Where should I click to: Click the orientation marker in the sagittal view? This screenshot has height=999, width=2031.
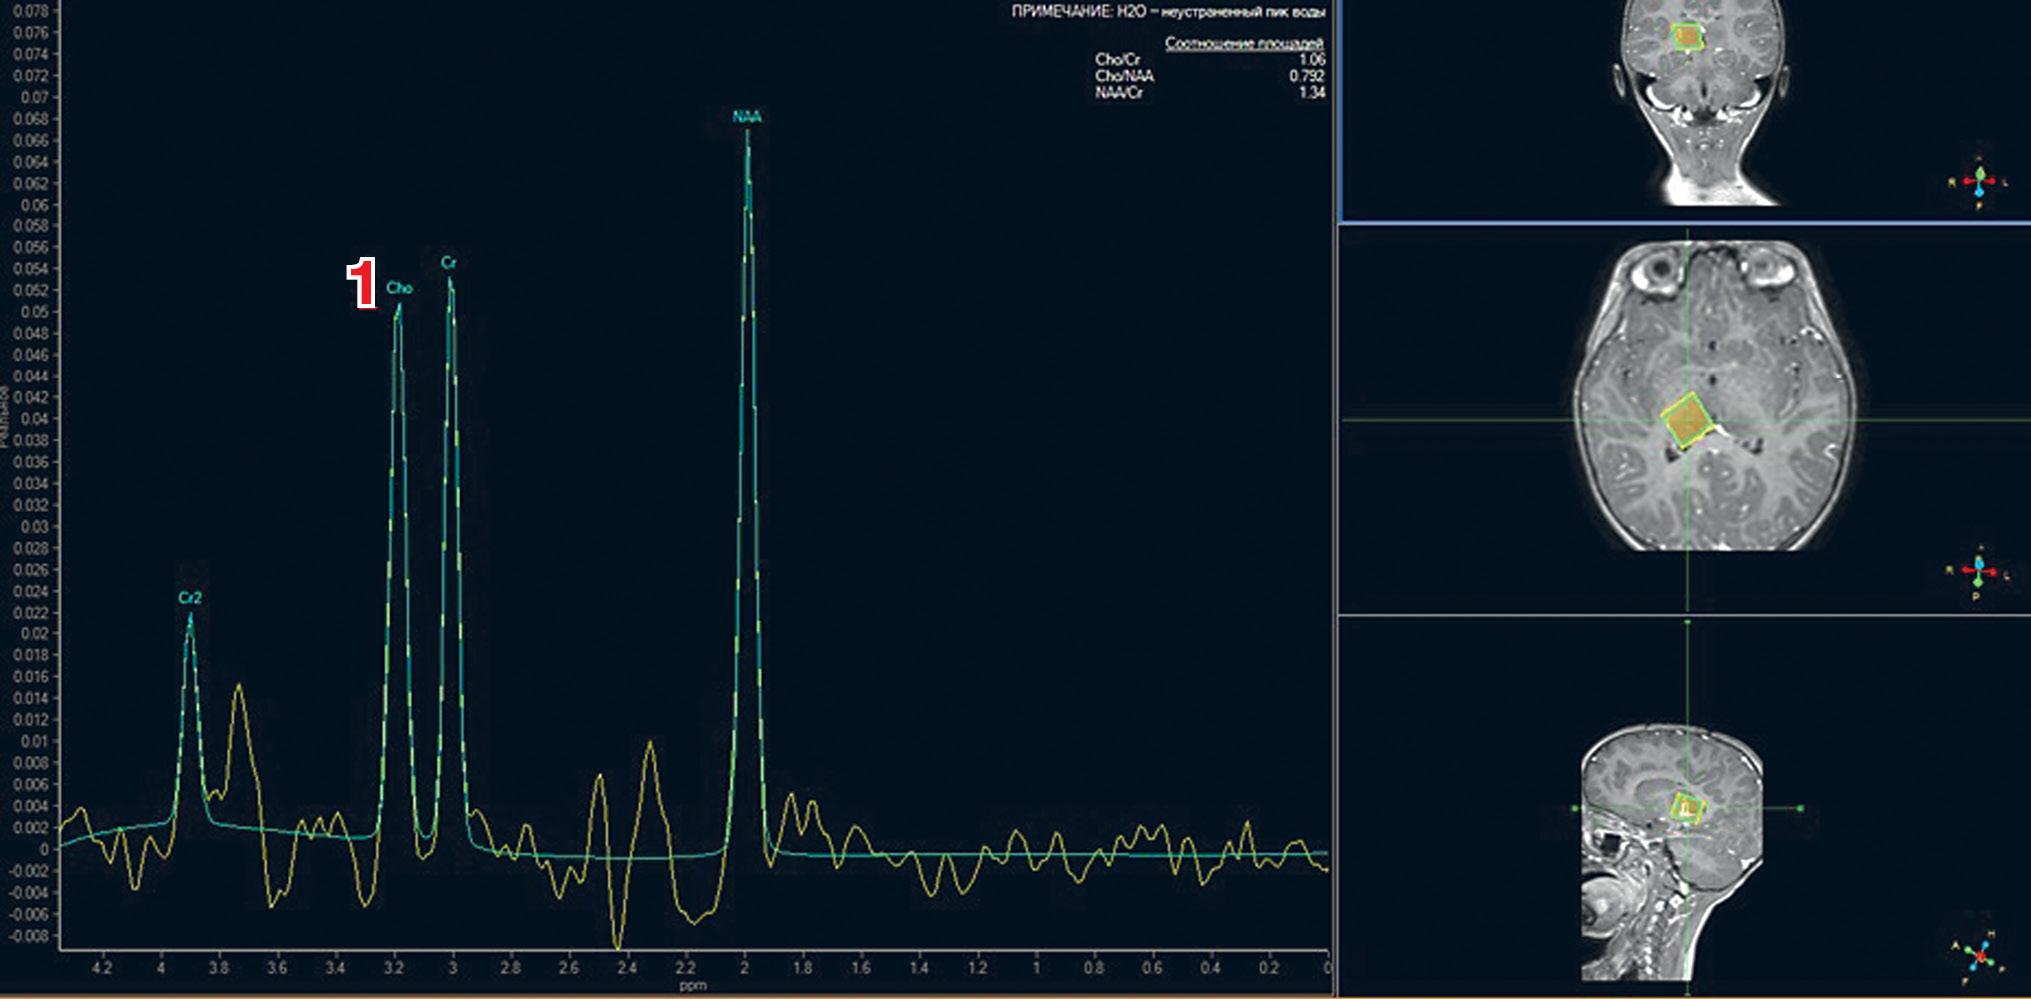point(1978,954)
